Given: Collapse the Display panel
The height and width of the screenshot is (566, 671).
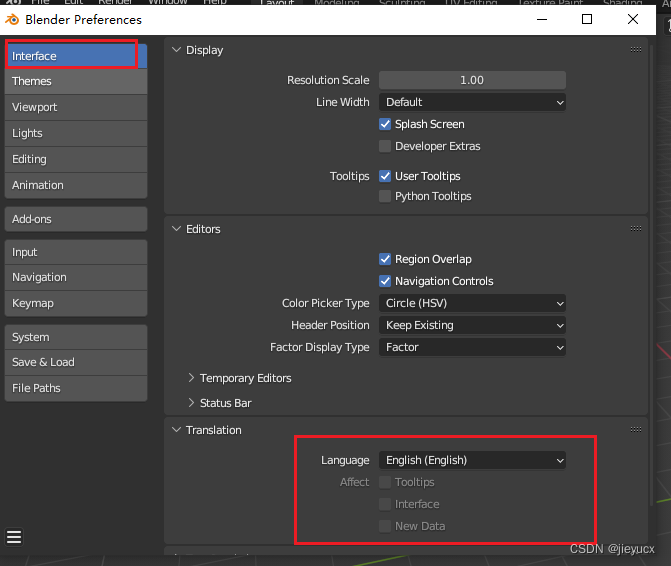Looking at the screenshot, I should (176, 50).
